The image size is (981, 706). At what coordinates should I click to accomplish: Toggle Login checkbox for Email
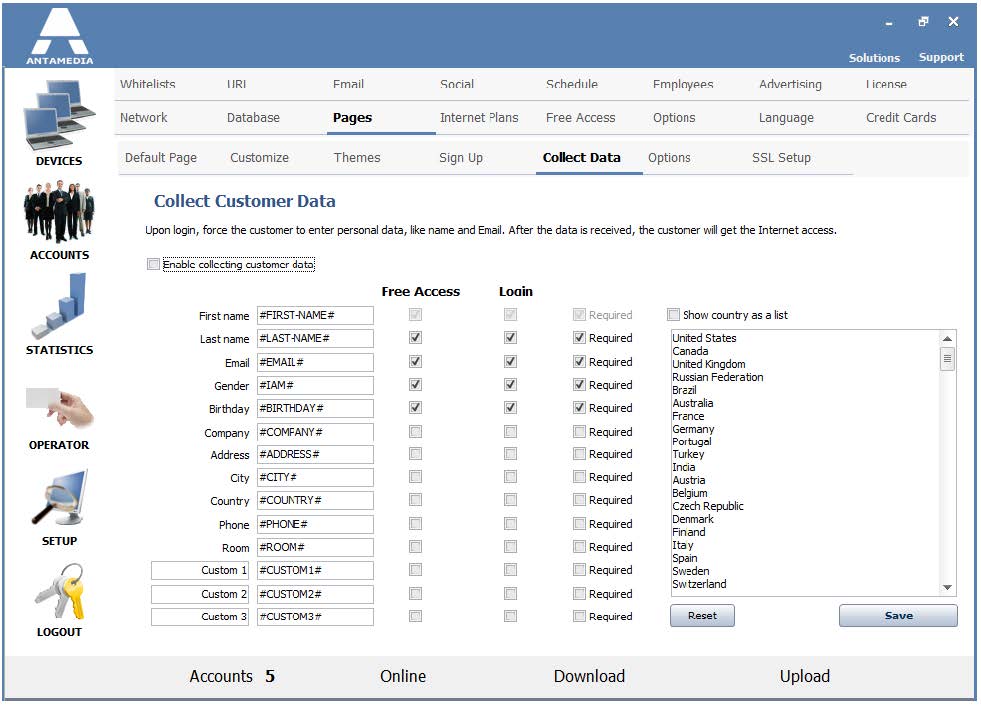(x=511, y=362)
